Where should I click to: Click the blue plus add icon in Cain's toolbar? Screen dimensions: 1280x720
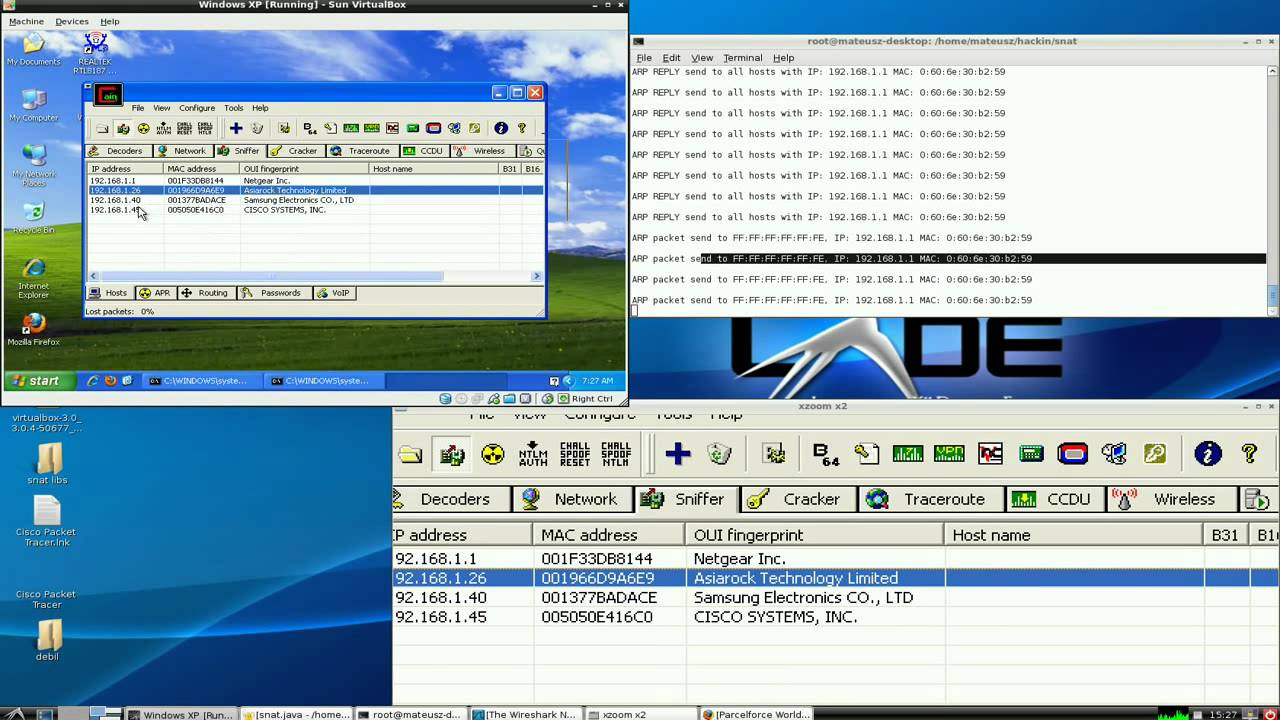tap(236, 128)
